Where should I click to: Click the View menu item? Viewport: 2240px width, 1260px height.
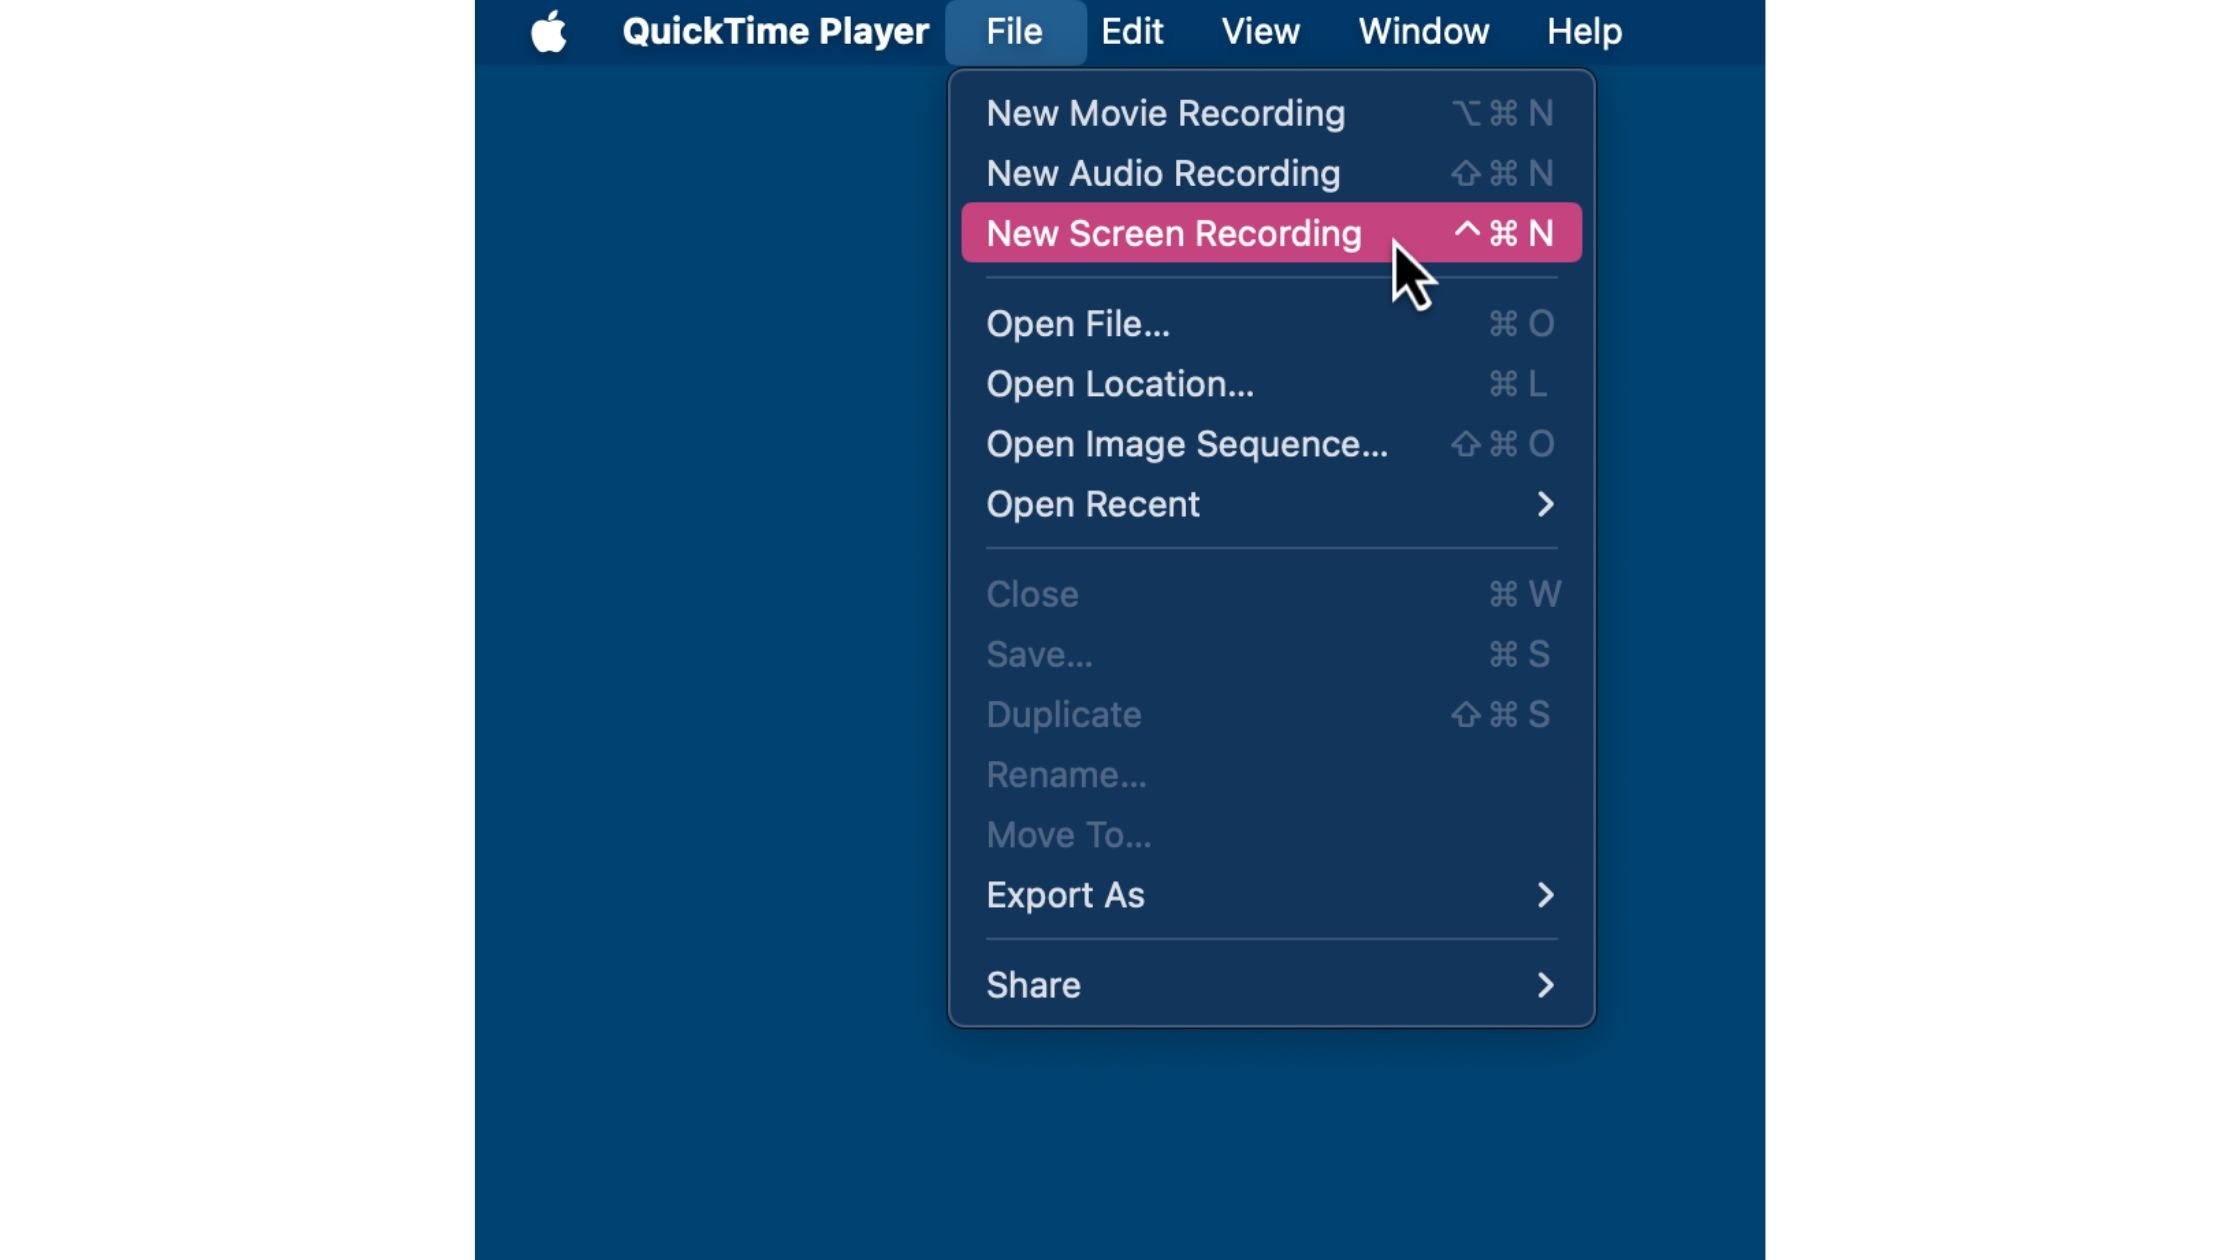[1260, 29]
